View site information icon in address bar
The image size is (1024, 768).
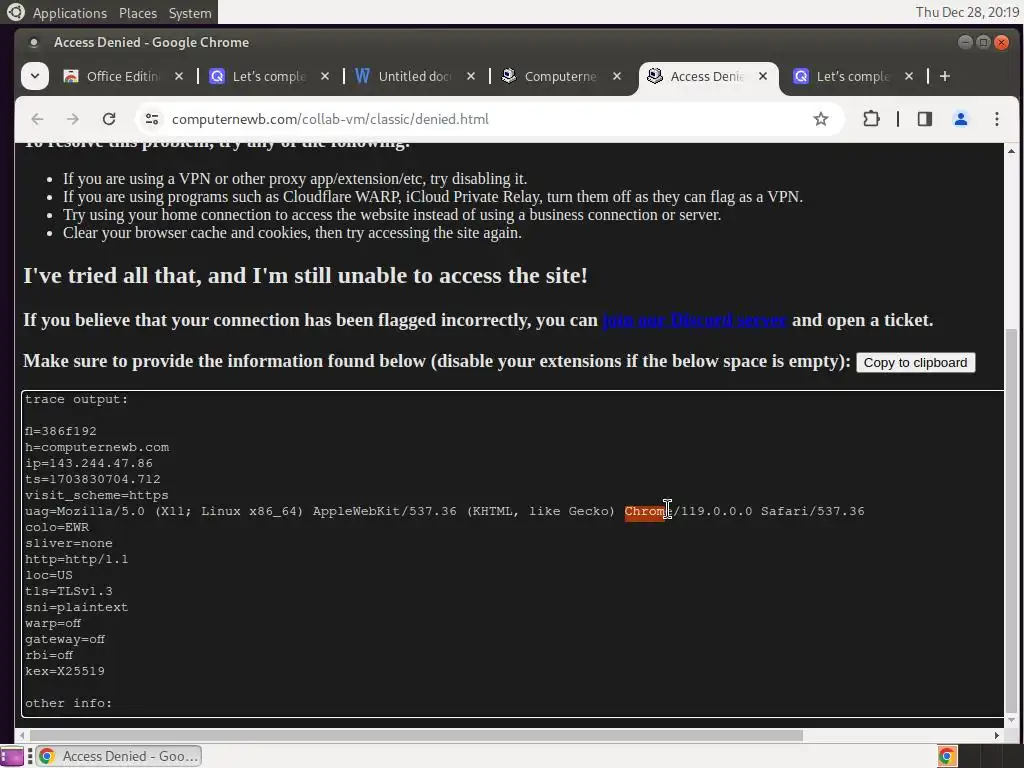click(x=152, y=119)
